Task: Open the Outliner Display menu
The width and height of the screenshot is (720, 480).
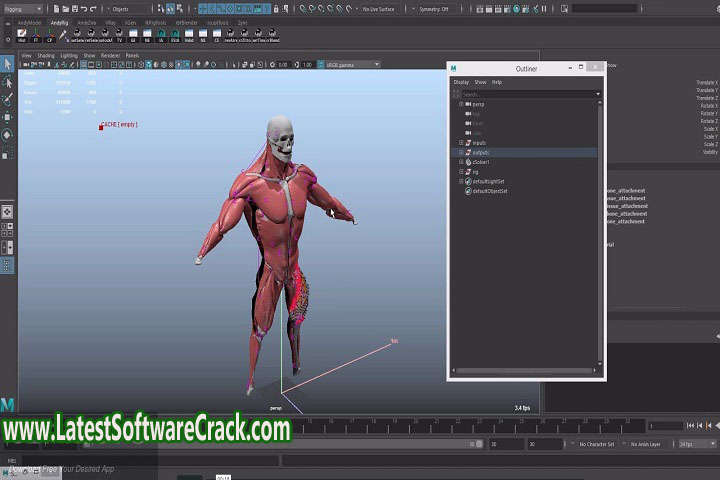Action: 461,82
